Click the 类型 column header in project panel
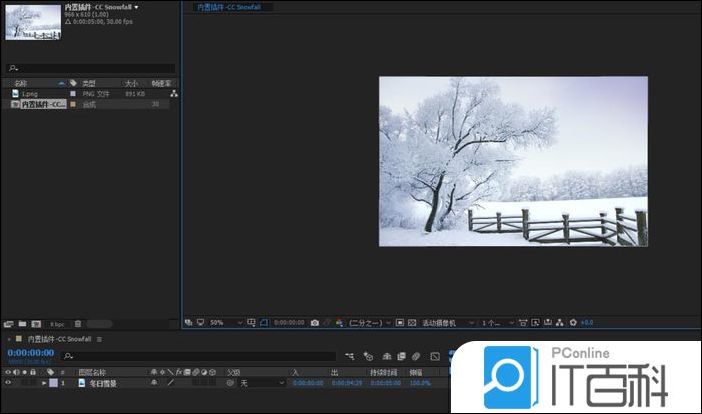This screenshot has height=414, width=702. (89, 83)
